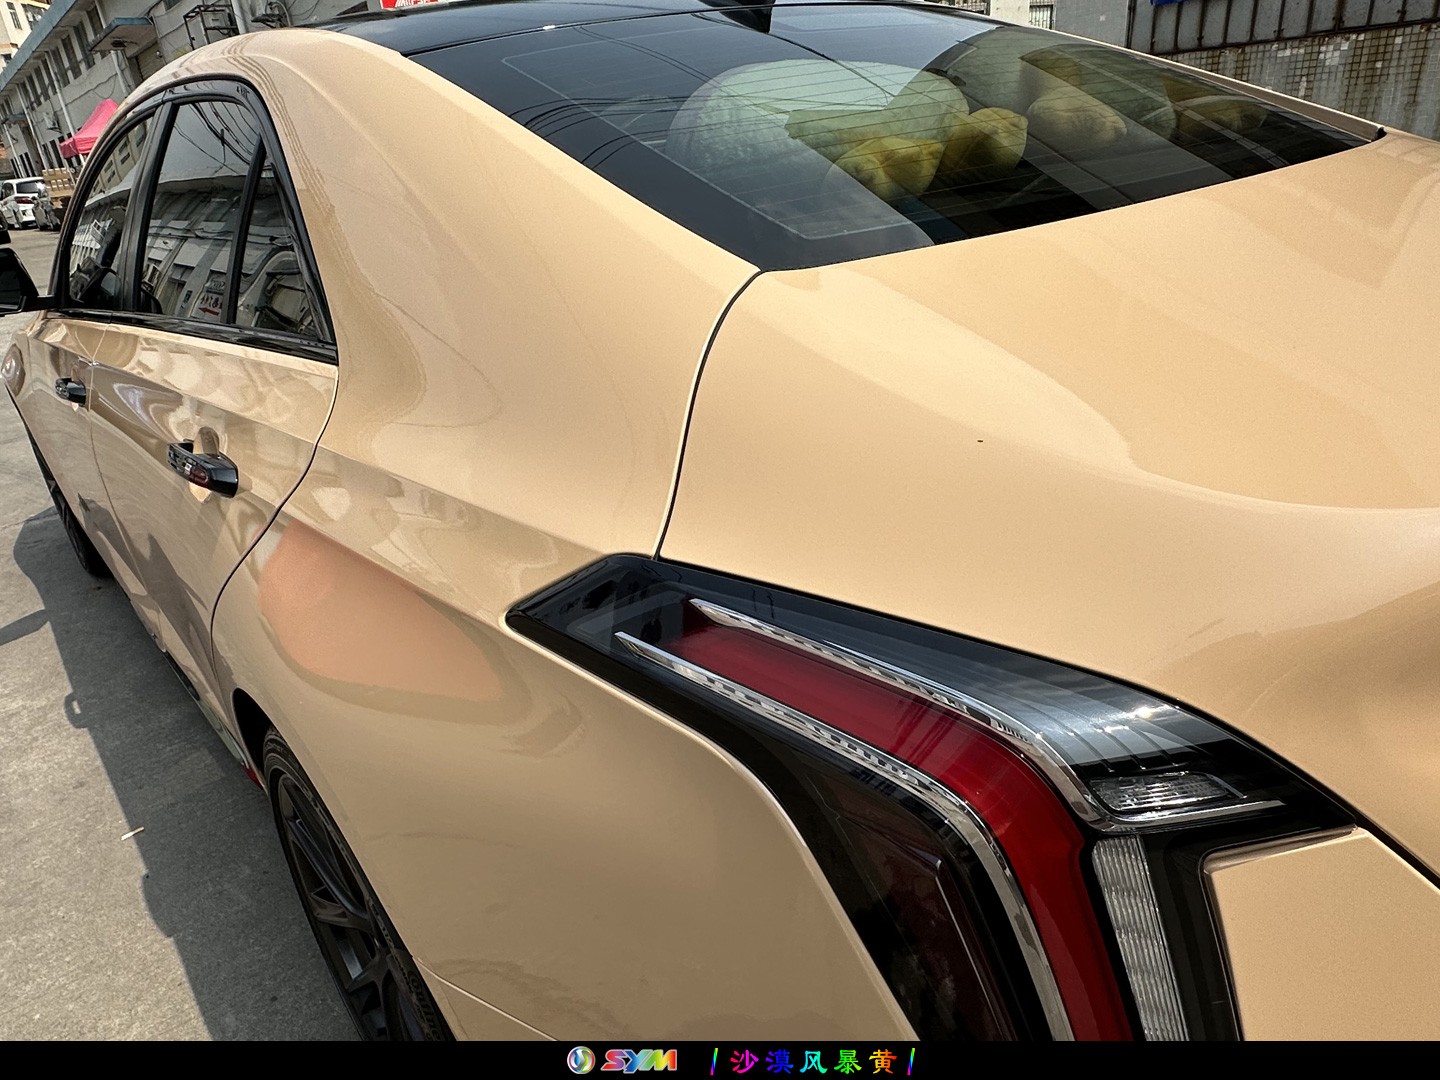Click the round SYM emblem icon
The width and height of the screenshot is (1440, 1080).
[x=581, y=1060]
